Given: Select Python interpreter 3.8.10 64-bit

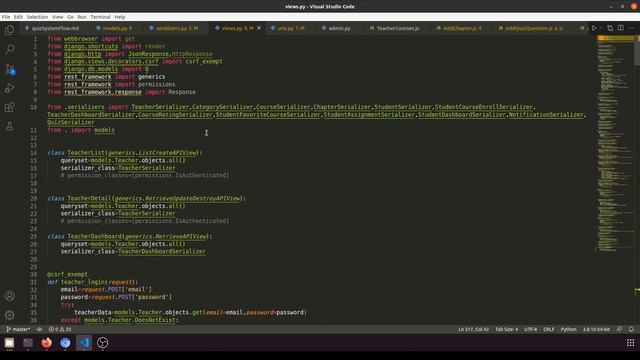Looking at the screenshot, I should pos(596,329).
